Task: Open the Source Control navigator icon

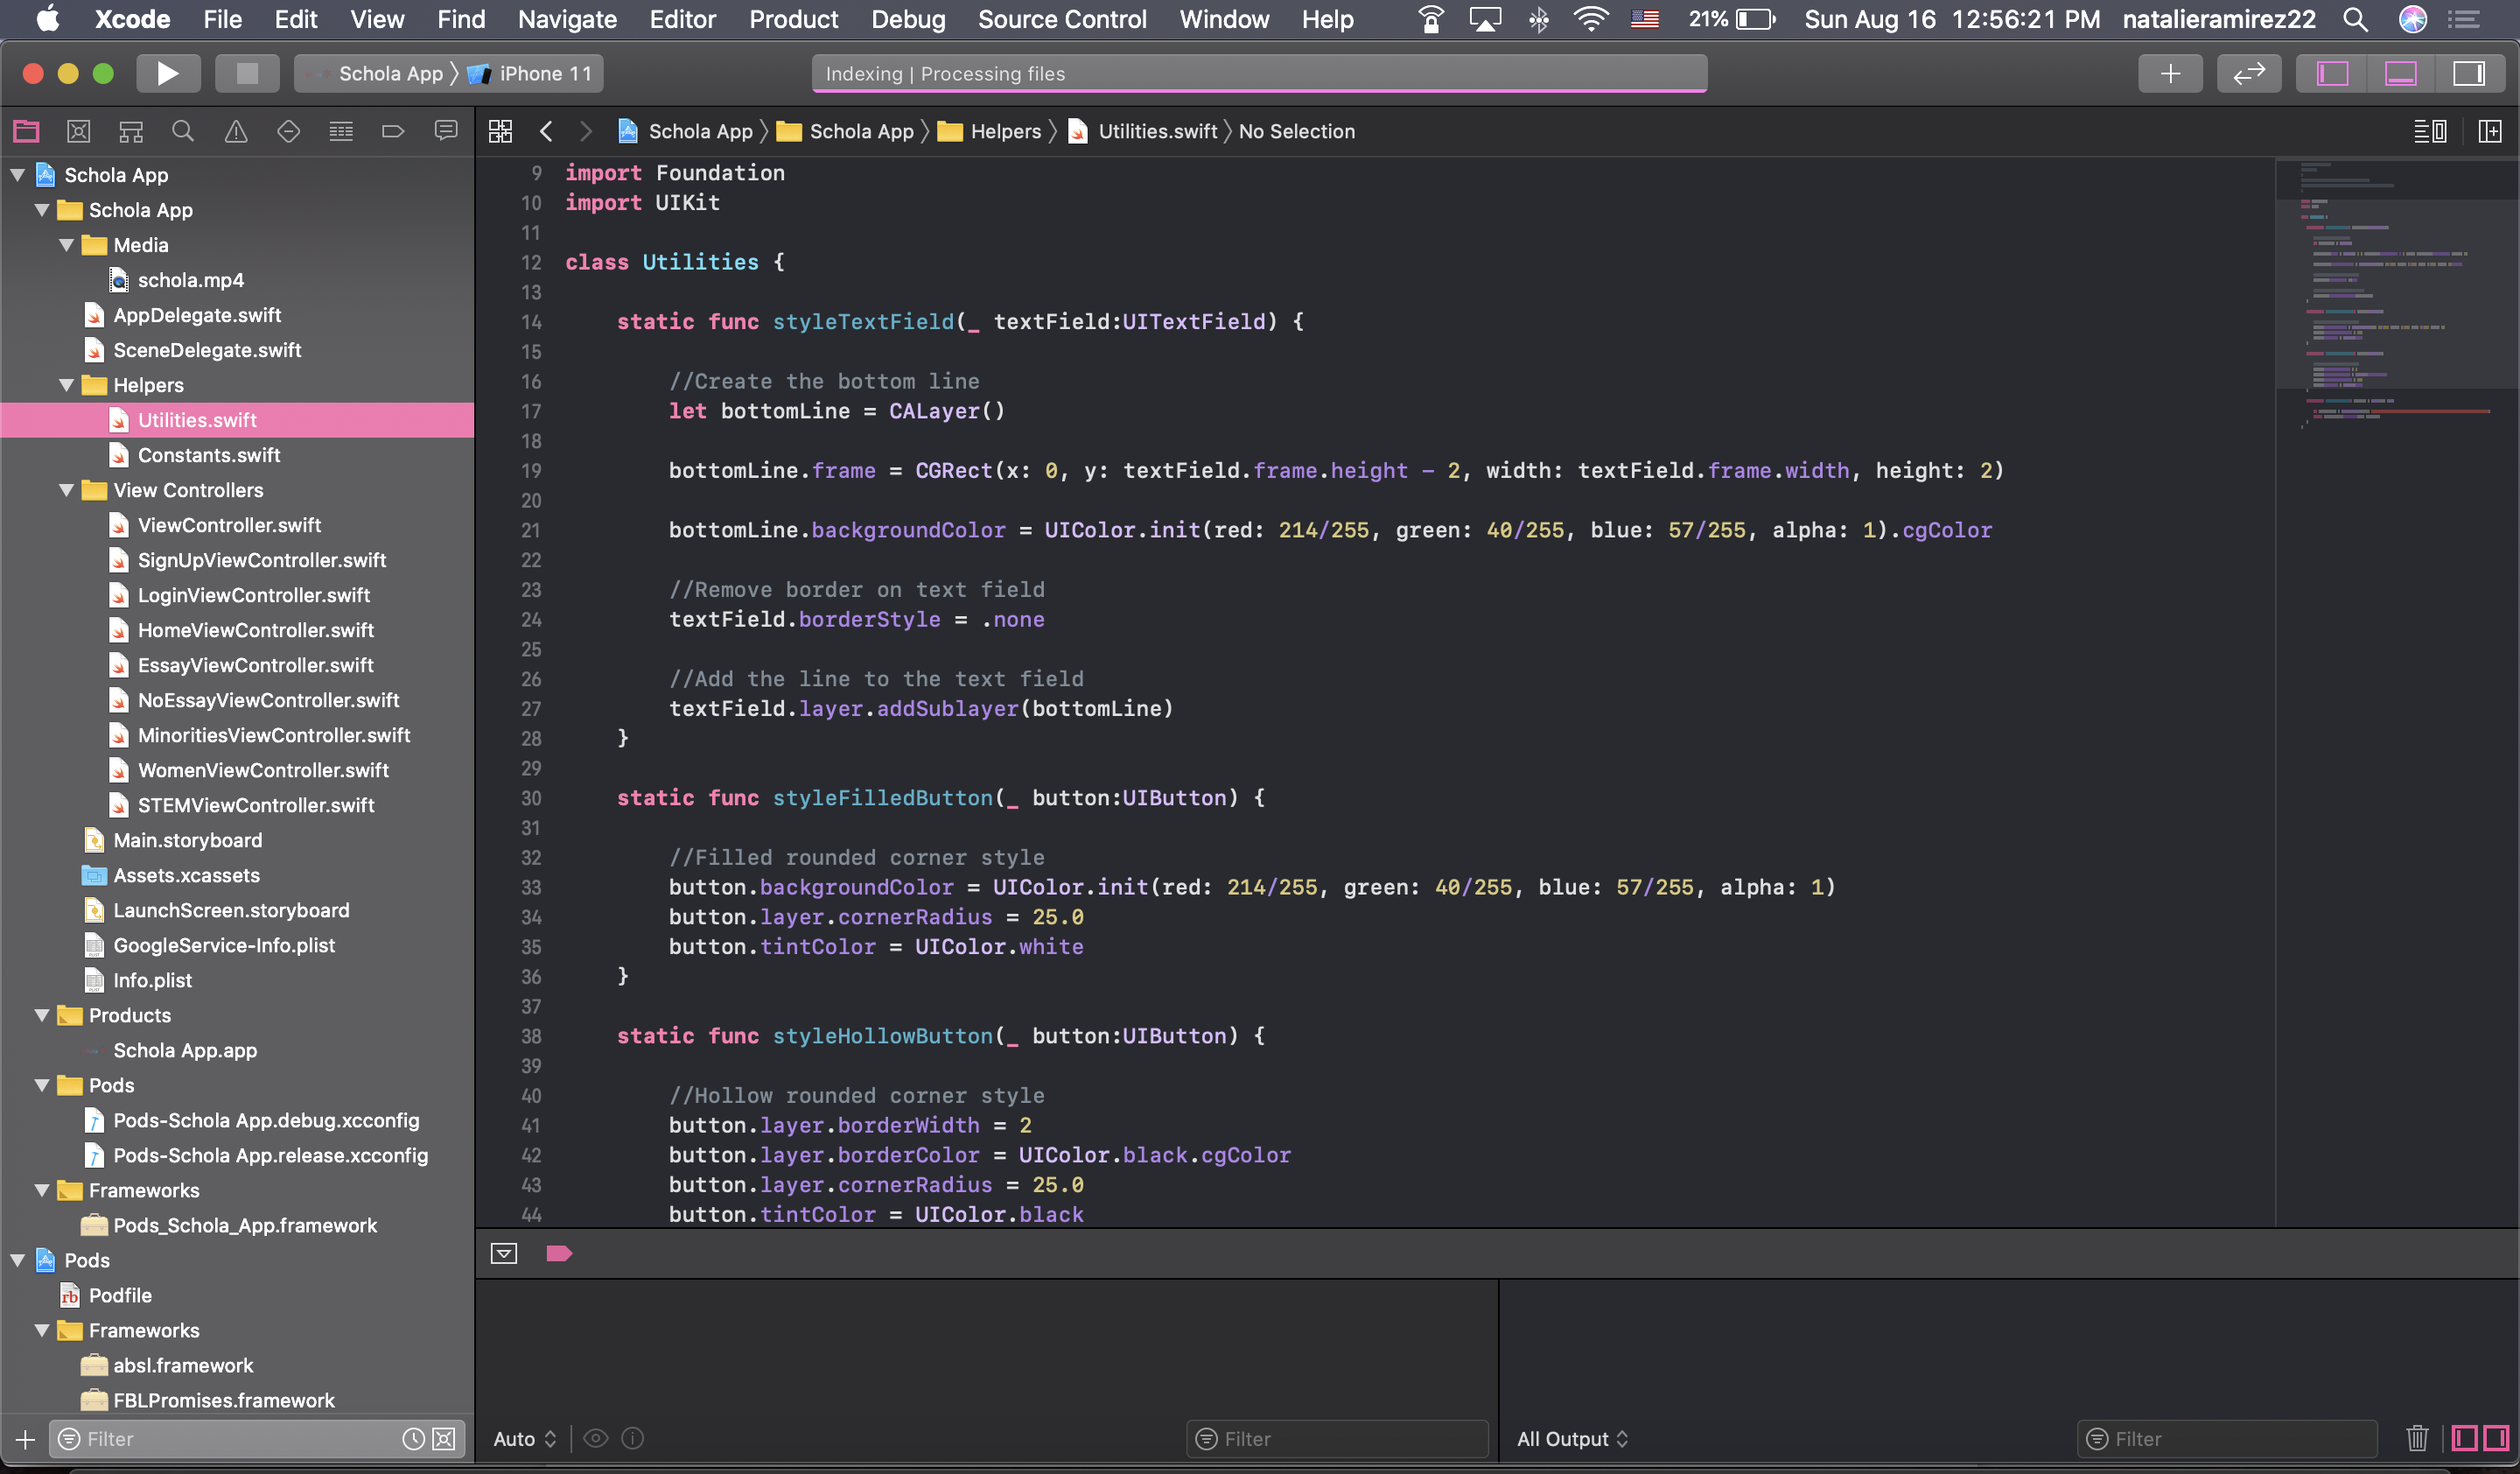Action: coord(79,131)
